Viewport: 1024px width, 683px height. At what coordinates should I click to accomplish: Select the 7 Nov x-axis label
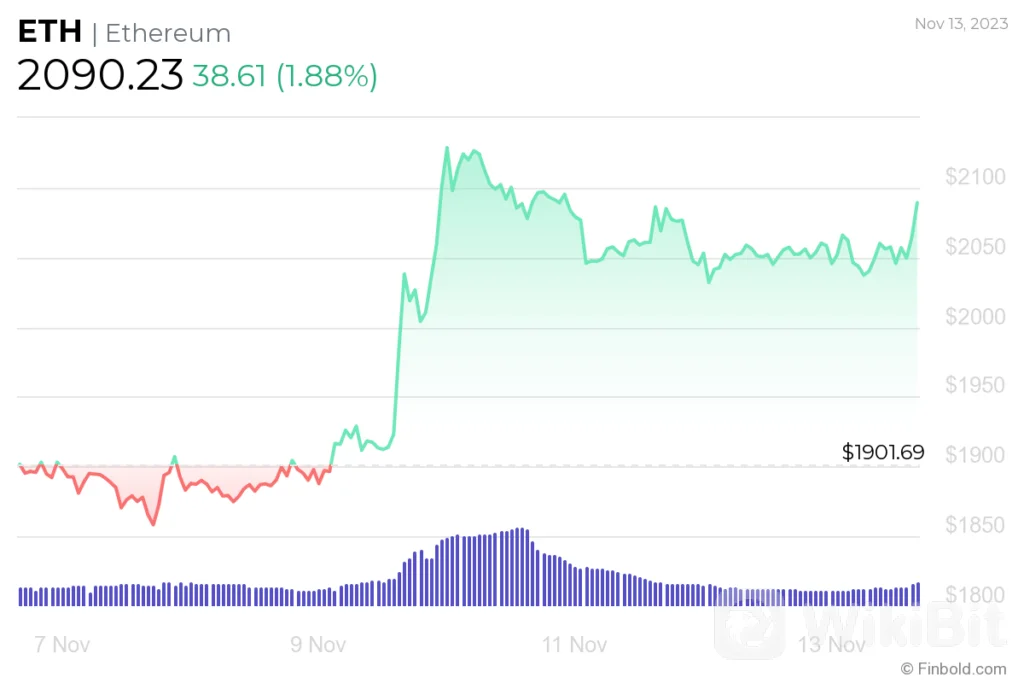62,645
